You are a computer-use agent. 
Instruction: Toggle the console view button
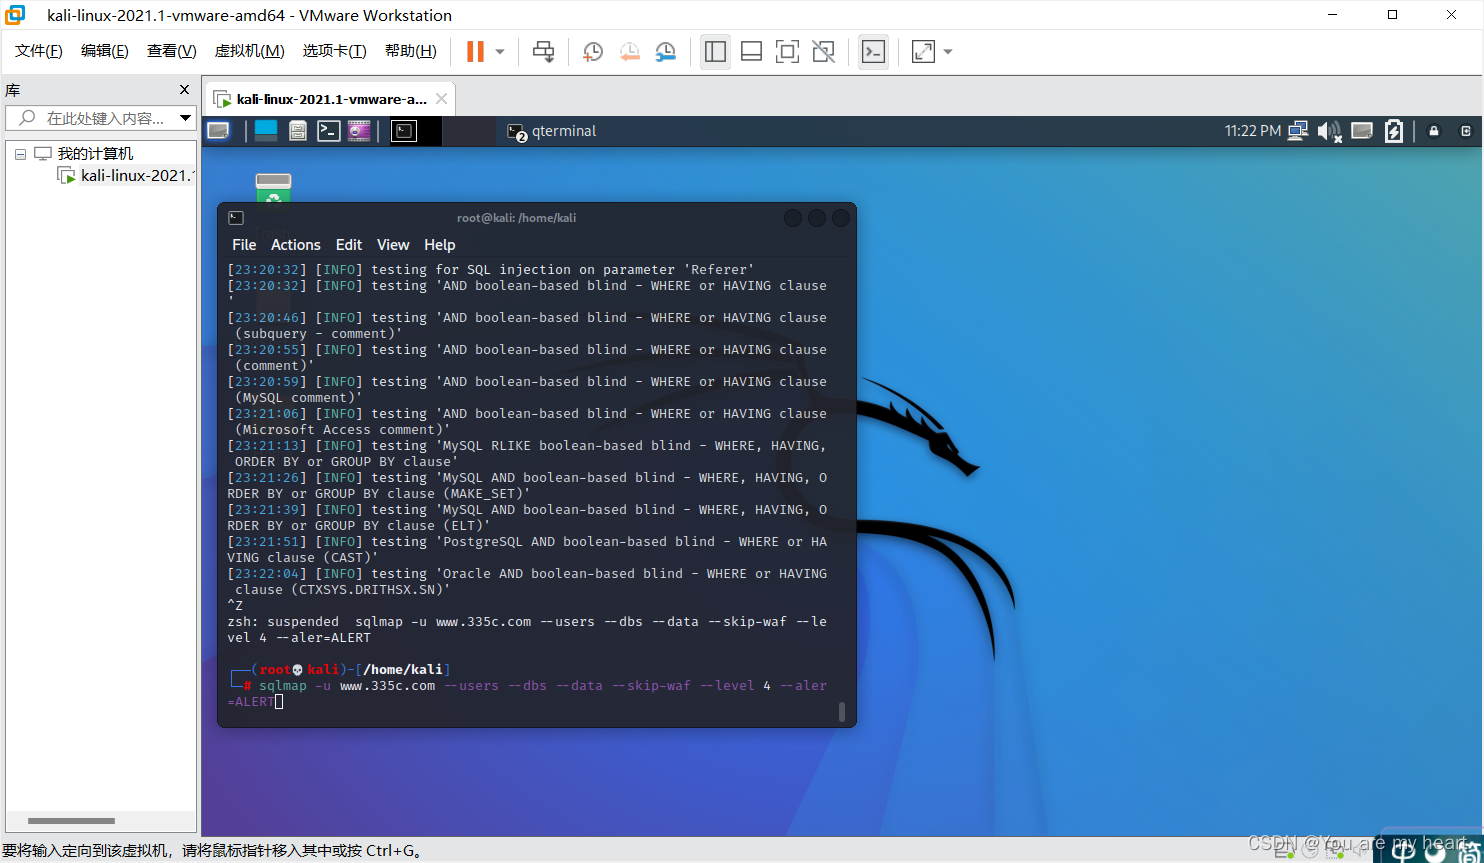[873, 51]
